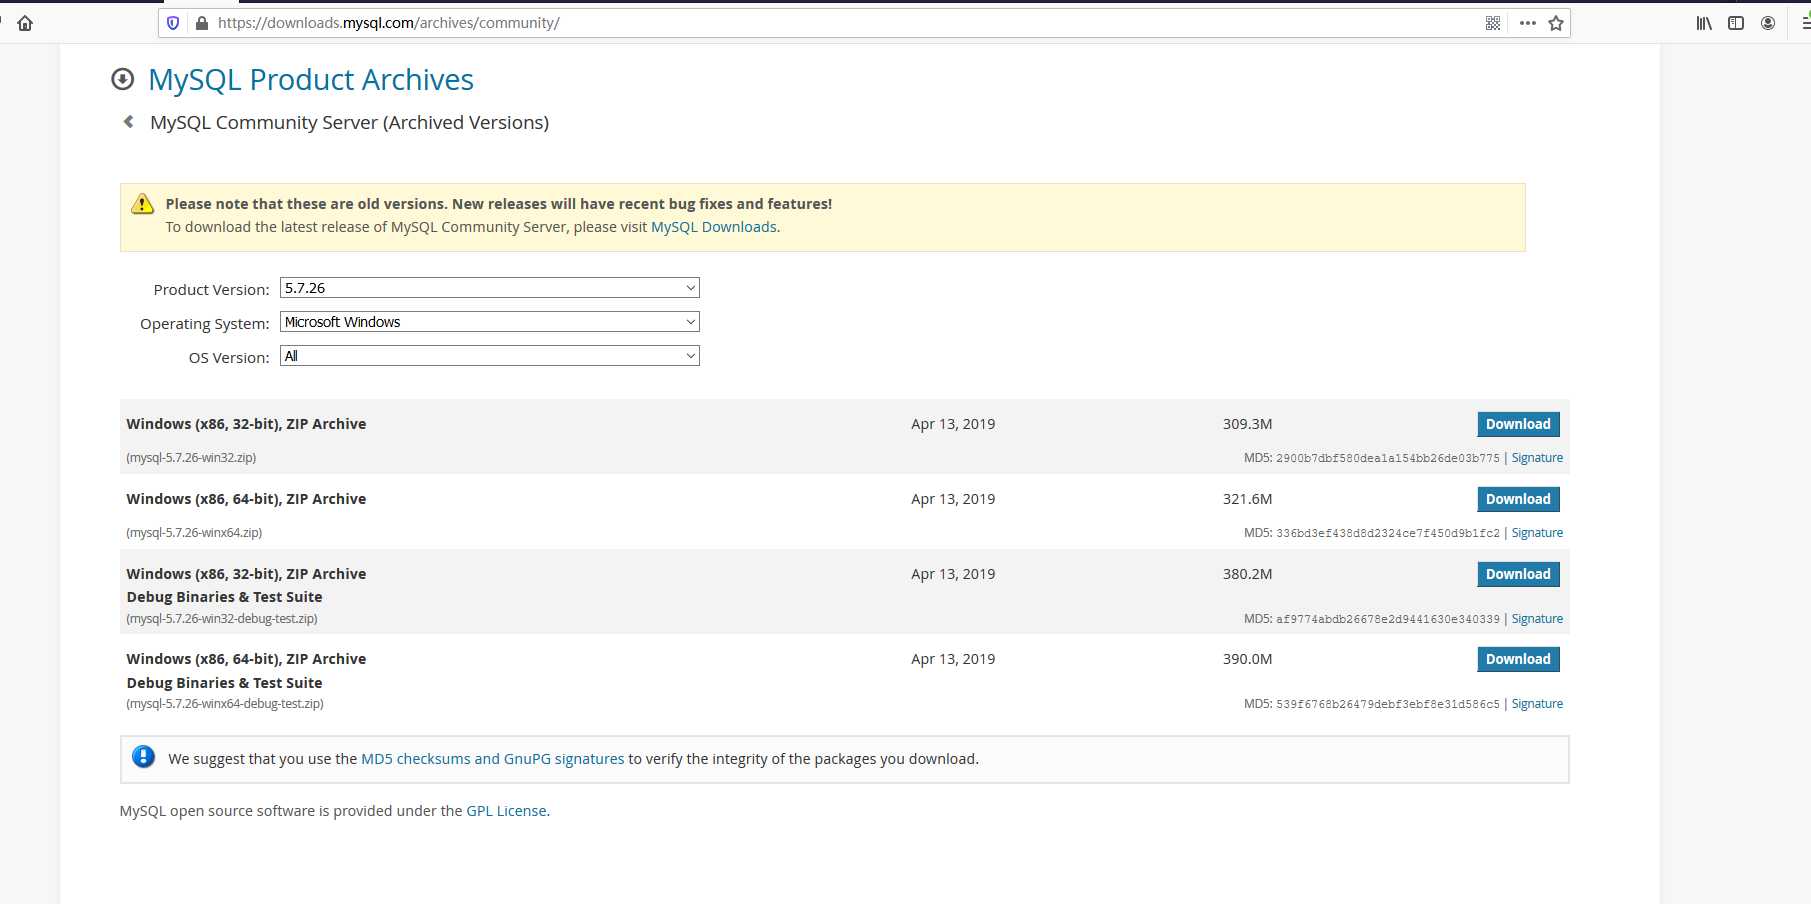
Task: Select the filename (mysql-5.7.26-win32.zip)
Action: (191, 458)
